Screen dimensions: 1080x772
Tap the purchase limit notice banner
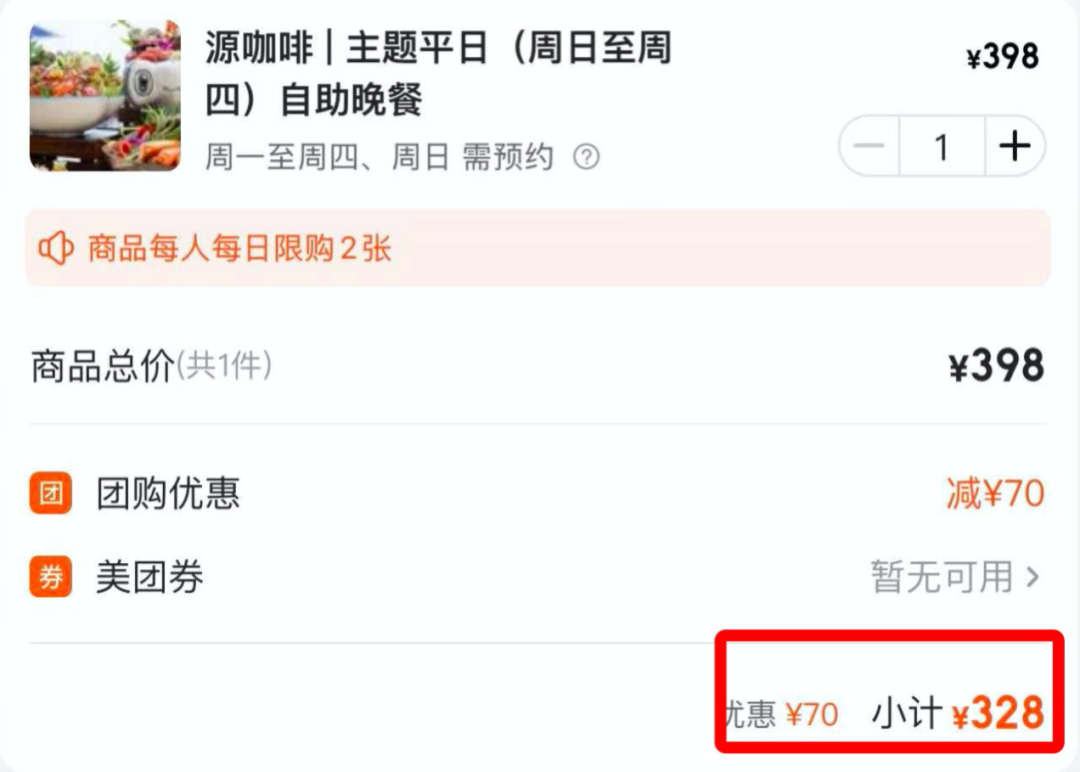point(538,248)
